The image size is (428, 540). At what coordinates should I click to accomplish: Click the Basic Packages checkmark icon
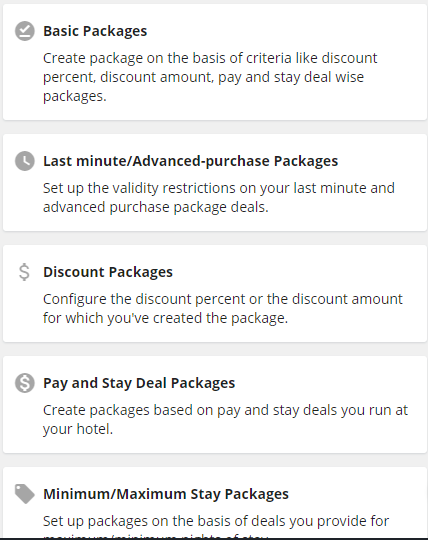tap(25, 31)
